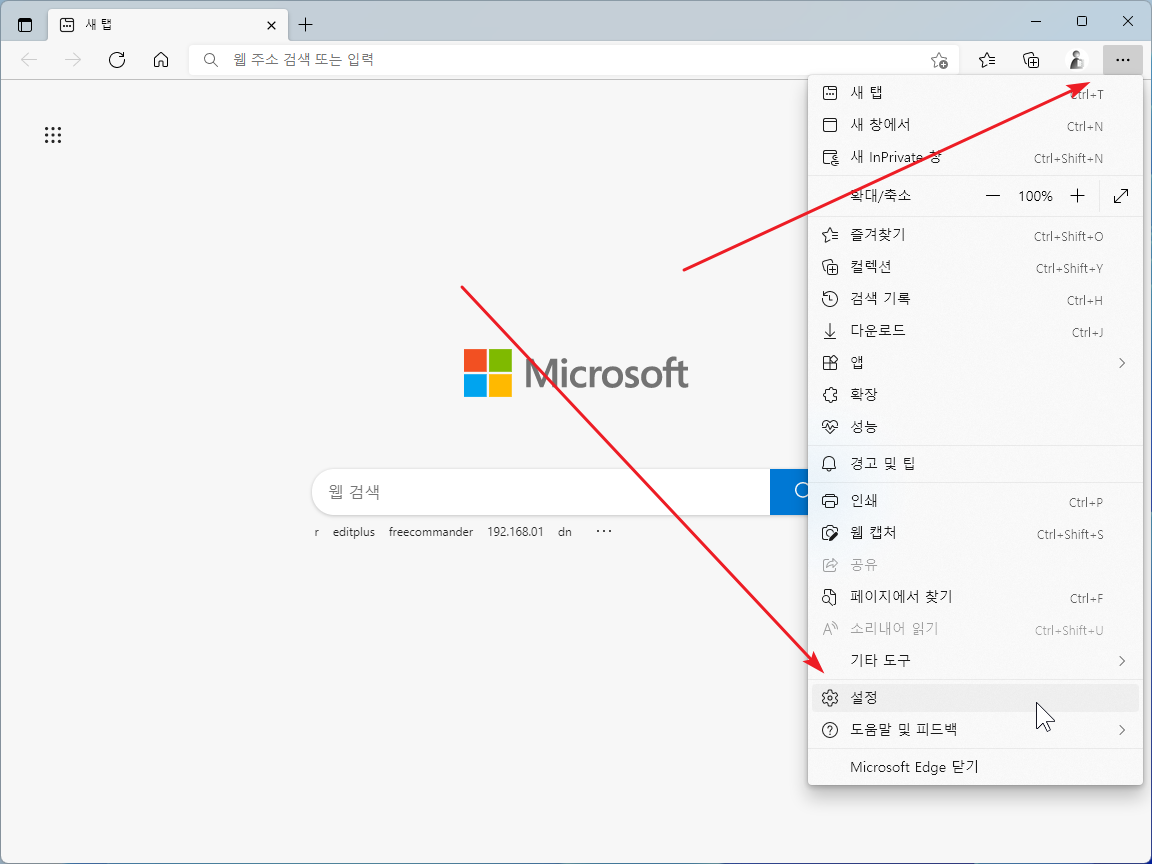The width and height of the screenshot is (1152, 864).
Task: Decrease zoom with minus button
Action: coord(993,196)
